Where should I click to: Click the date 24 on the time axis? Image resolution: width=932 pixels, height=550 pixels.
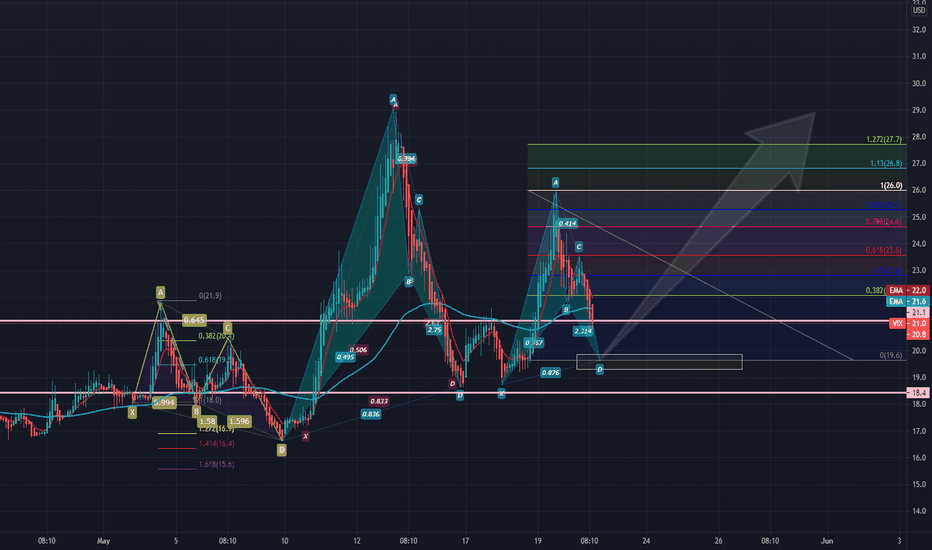point(646,541)
